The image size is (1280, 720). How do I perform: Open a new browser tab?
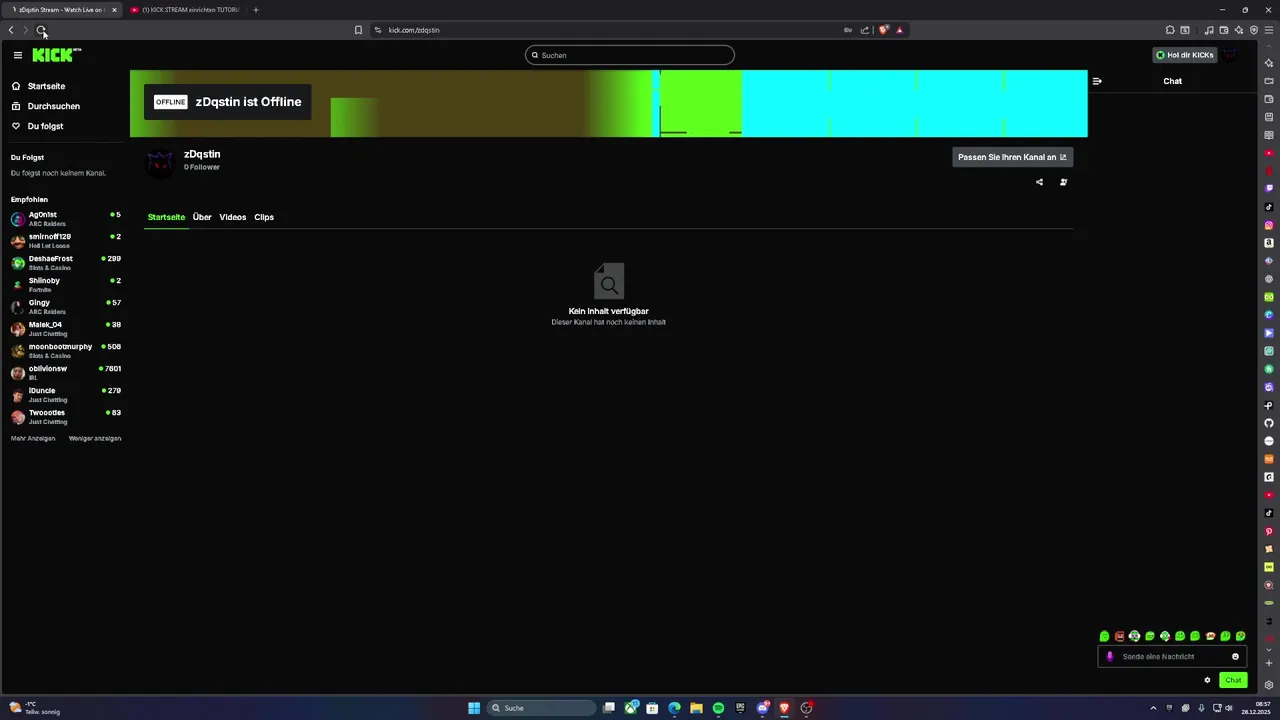(255, 10)
